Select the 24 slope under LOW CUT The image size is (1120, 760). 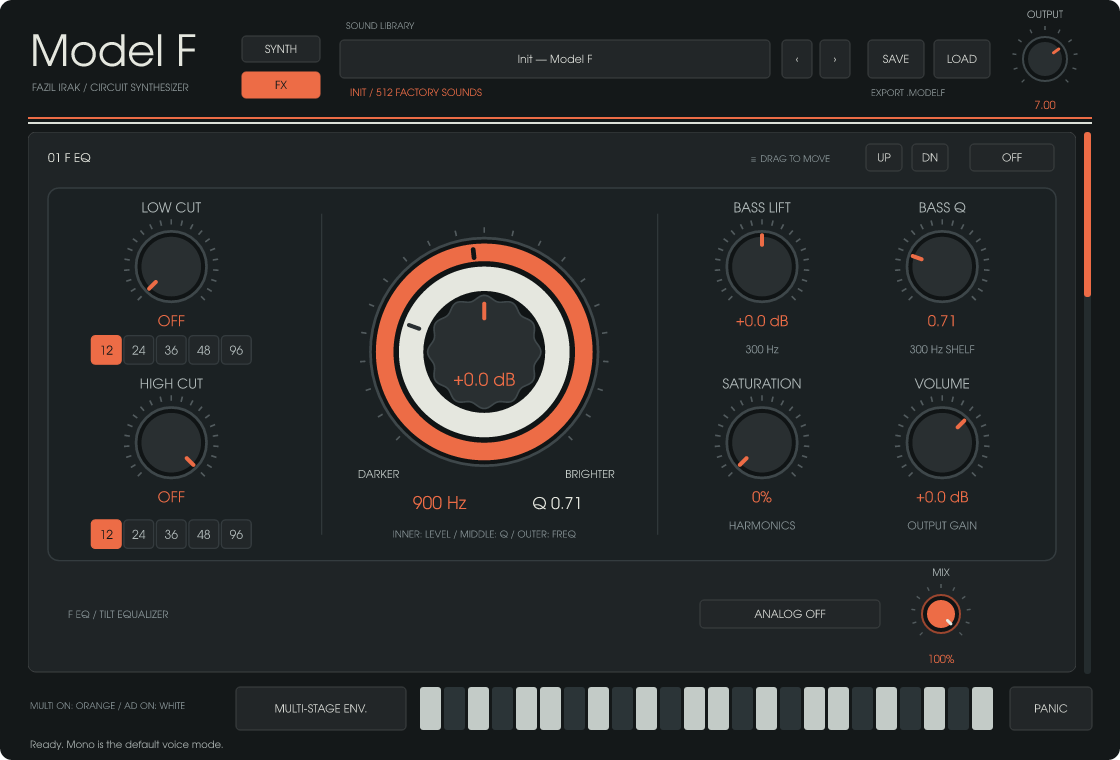139,350
